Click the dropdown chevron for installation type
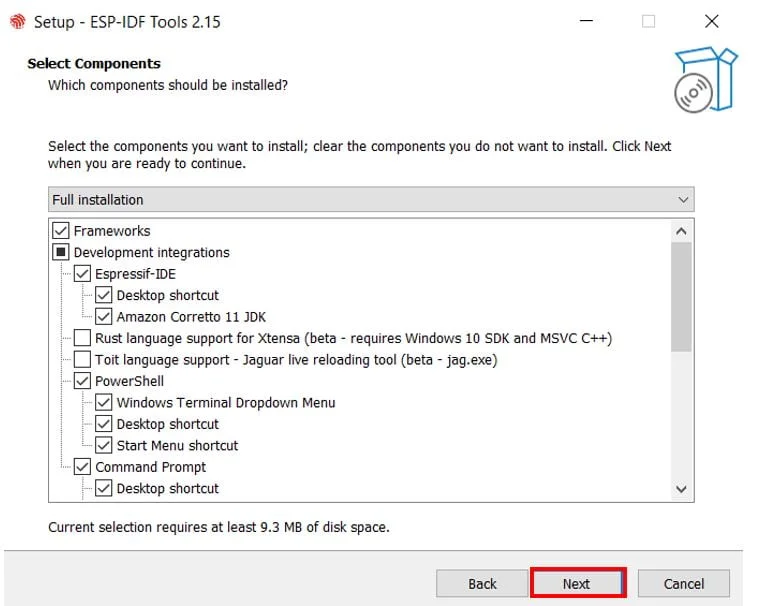Screen dimensions: 762x606 [x=683, y=200]
